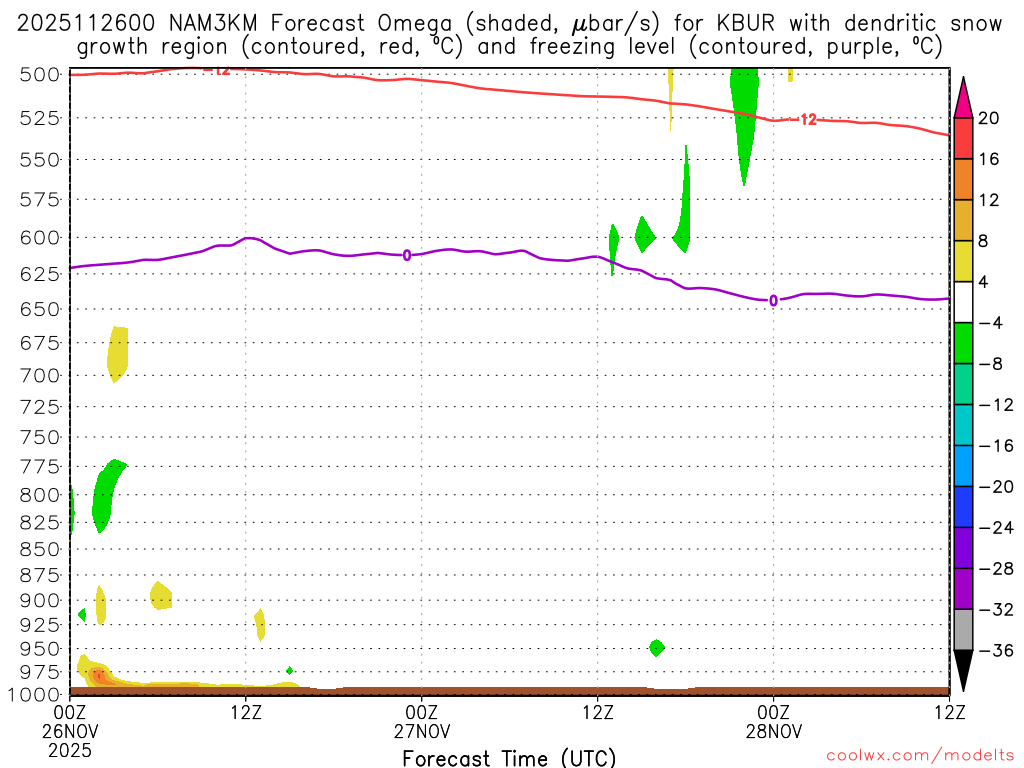The image size is (1024, 768).
Task: Click the 700 pressure level label
Action: [x=40, y=376]
